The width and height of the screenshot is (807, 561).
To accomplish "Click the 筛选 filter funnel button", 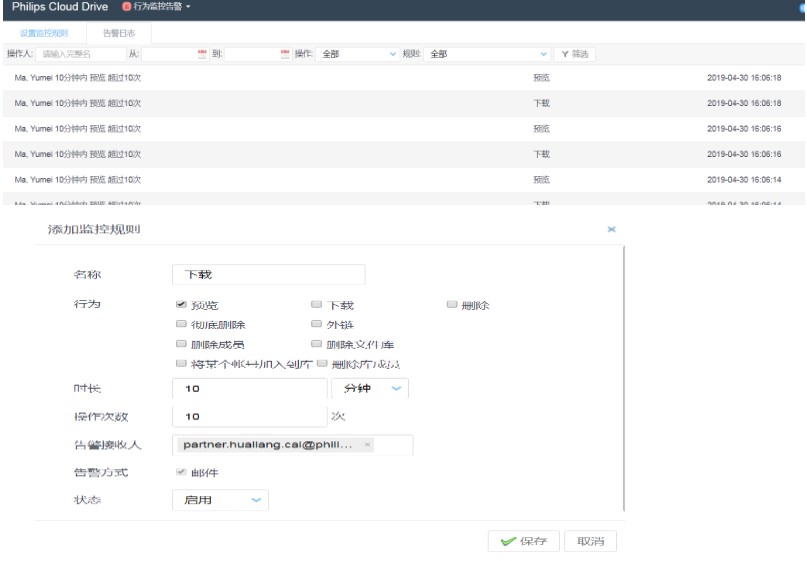I will [576, 53].
